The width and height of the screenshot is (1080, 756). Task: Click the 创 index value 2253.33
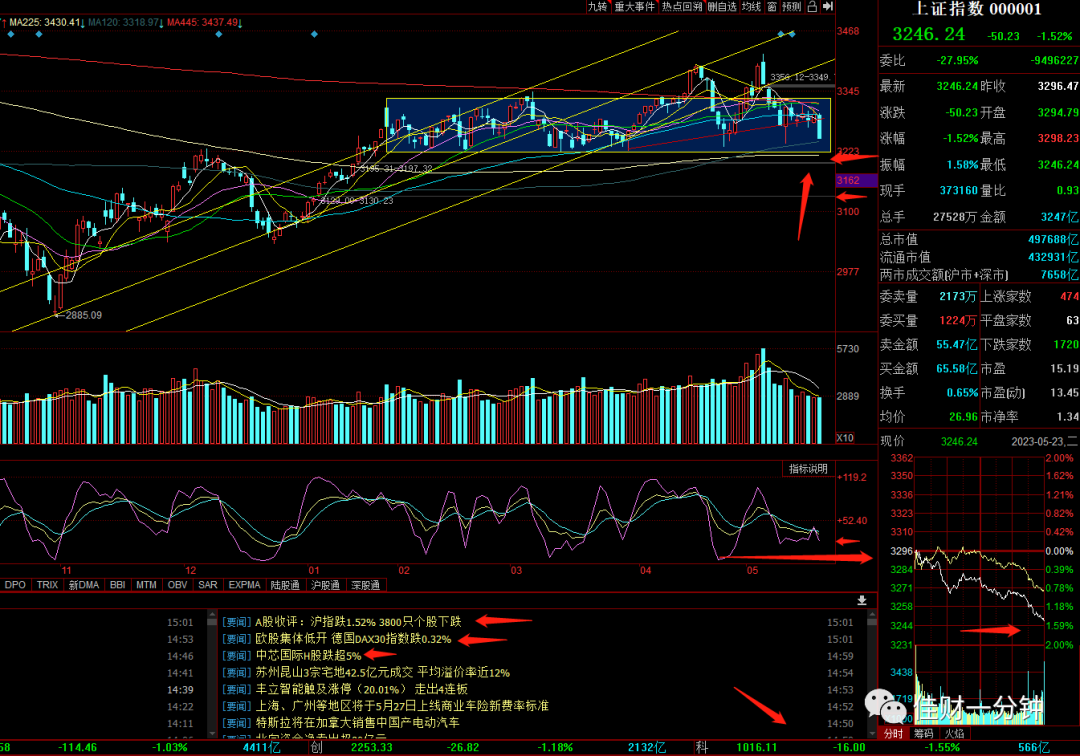[x=371, y=747]
